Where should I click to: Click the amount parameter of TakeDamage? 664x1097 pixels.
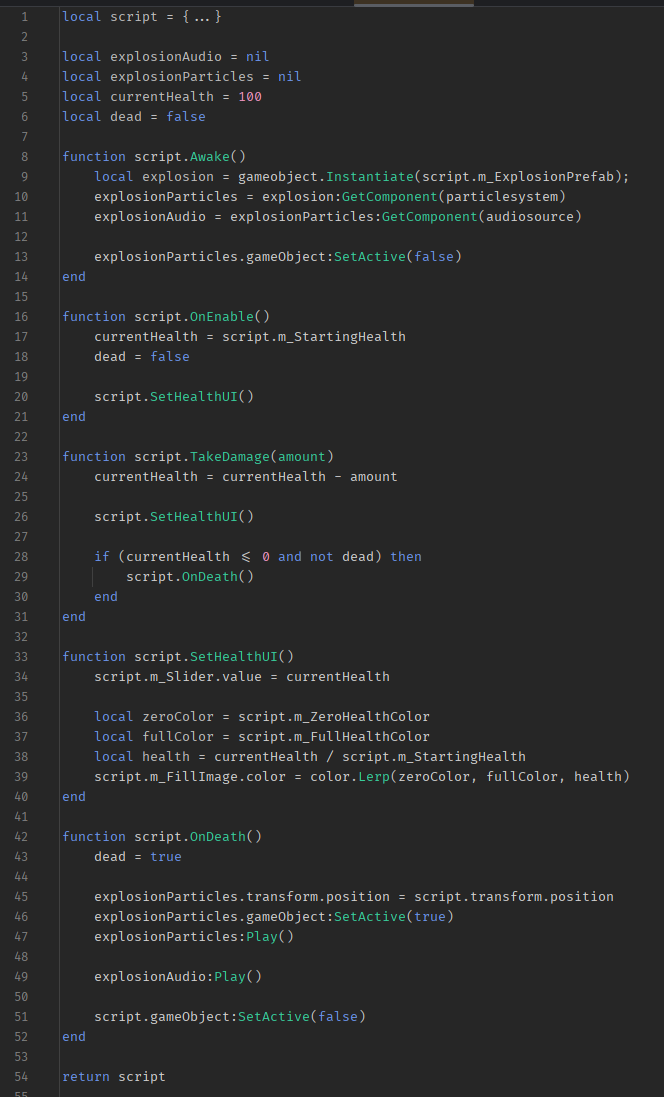[x=302, y=456]
